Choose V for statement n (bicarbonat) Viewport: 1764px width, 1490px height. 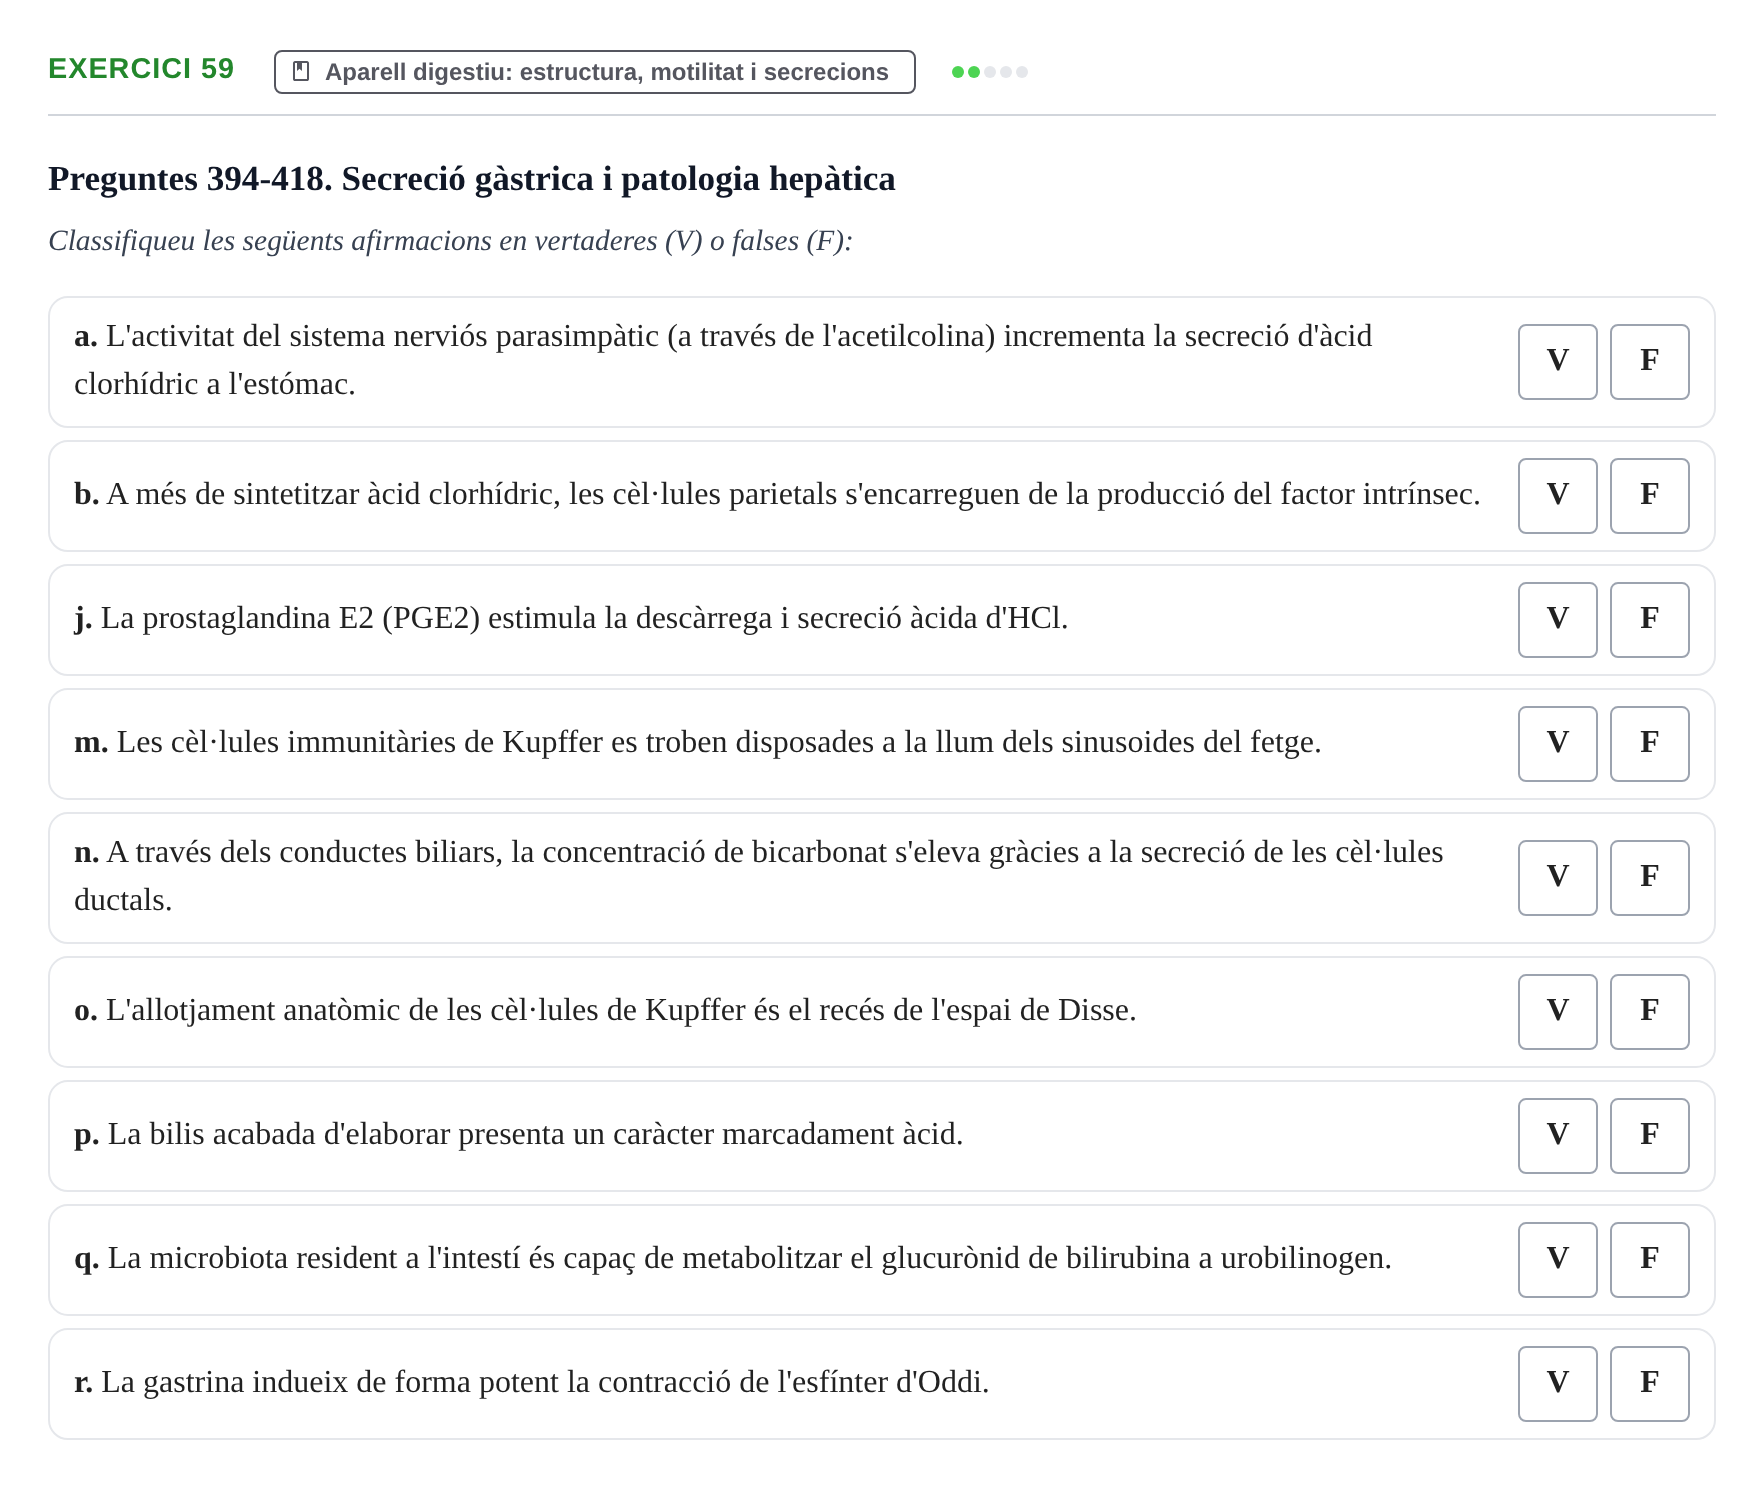coord(1558,878)
